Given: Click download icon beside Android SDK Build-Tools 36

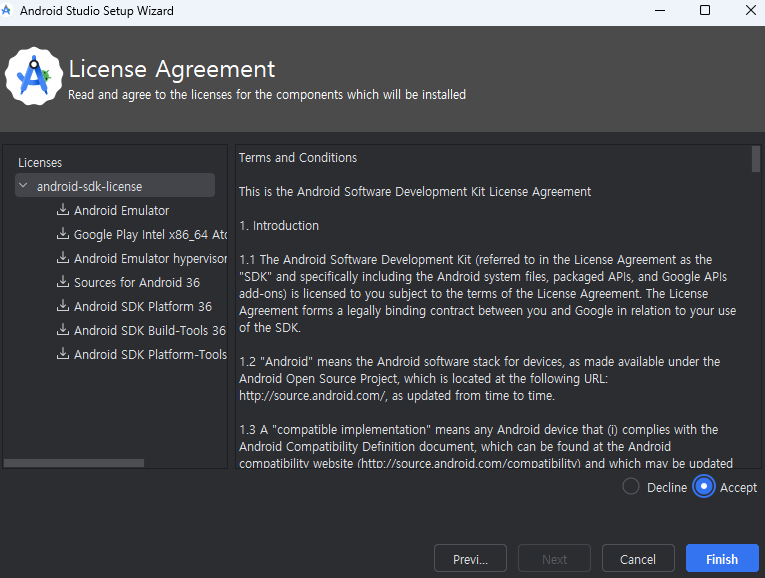Looking at the screenshot, I should point(62,330).
